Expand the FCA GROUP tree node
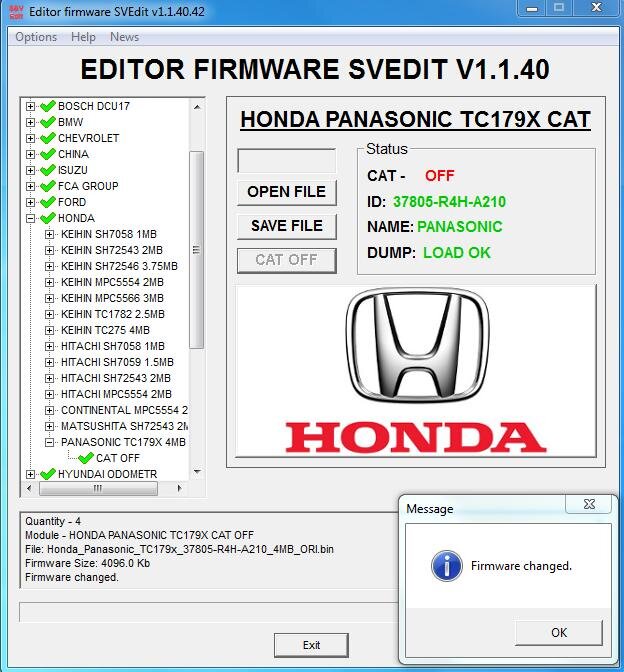This screenshot has width=624, height=672. click(x=30, y=186)
